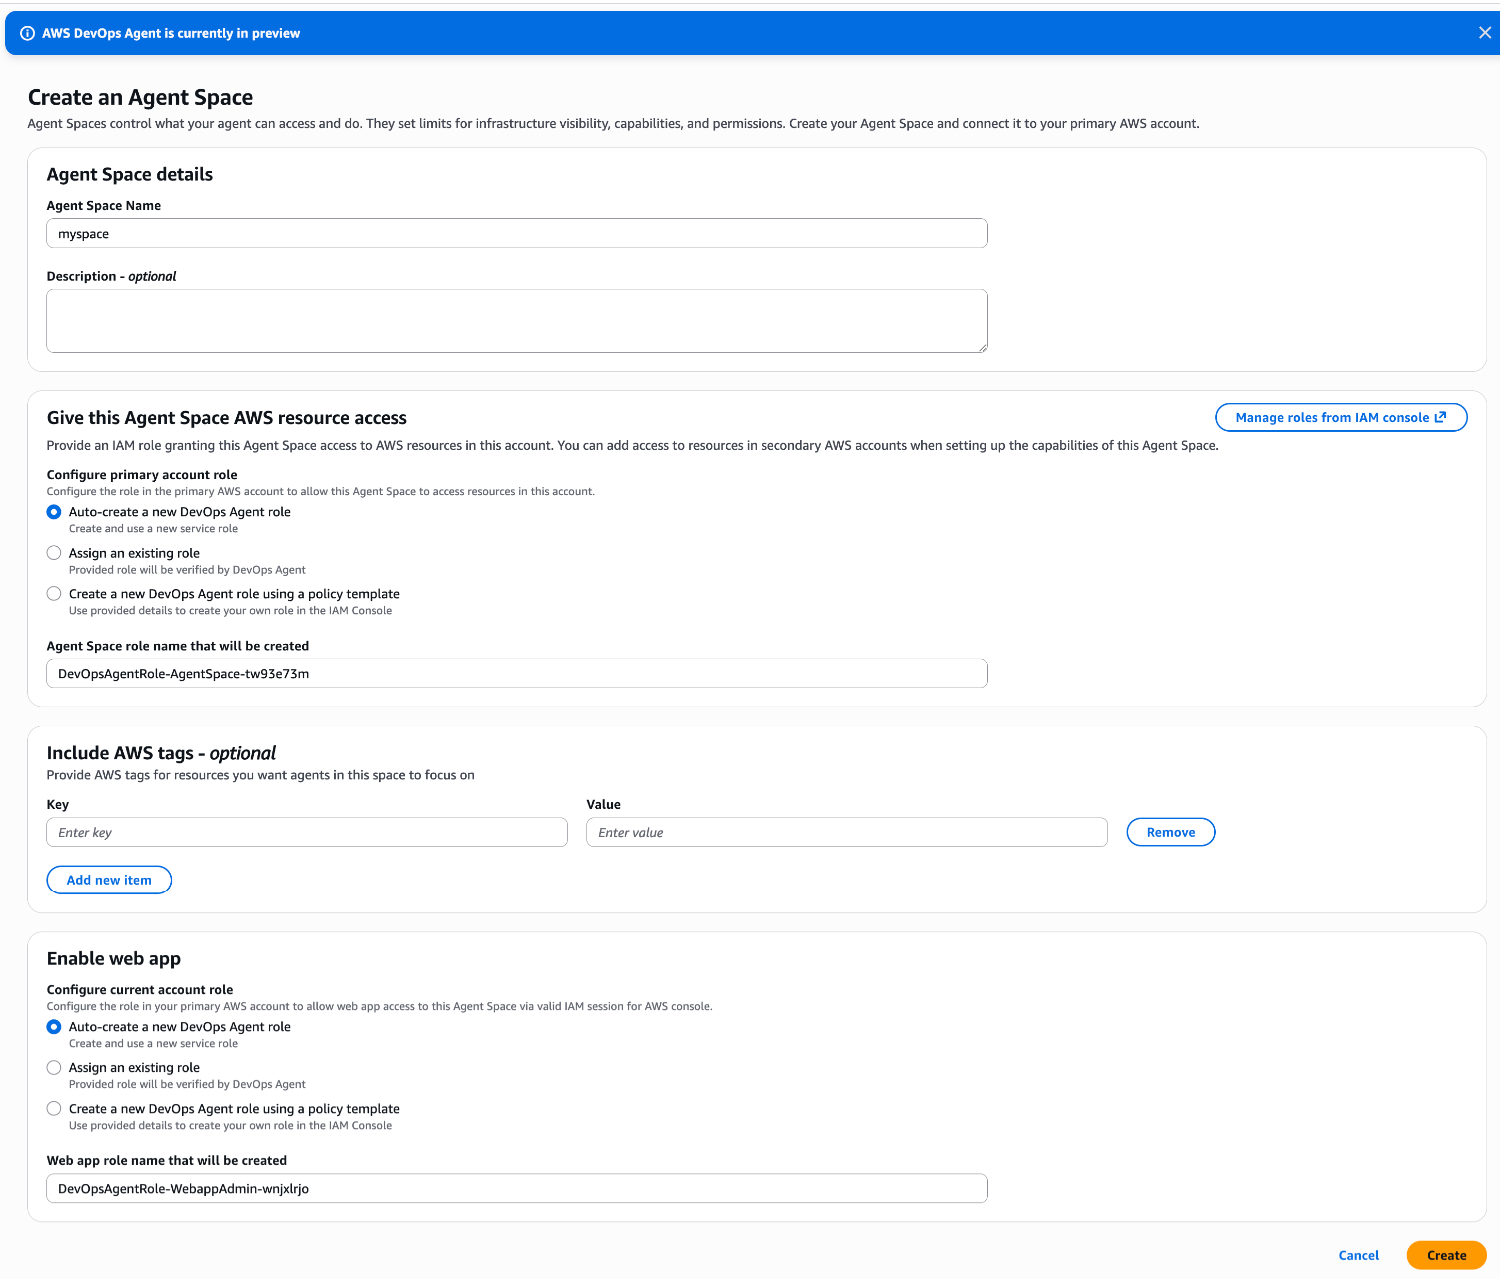The width and height of the screenshot is (1500, 1279).
Task: Click into the Description text area
Action: coord(516,321)
